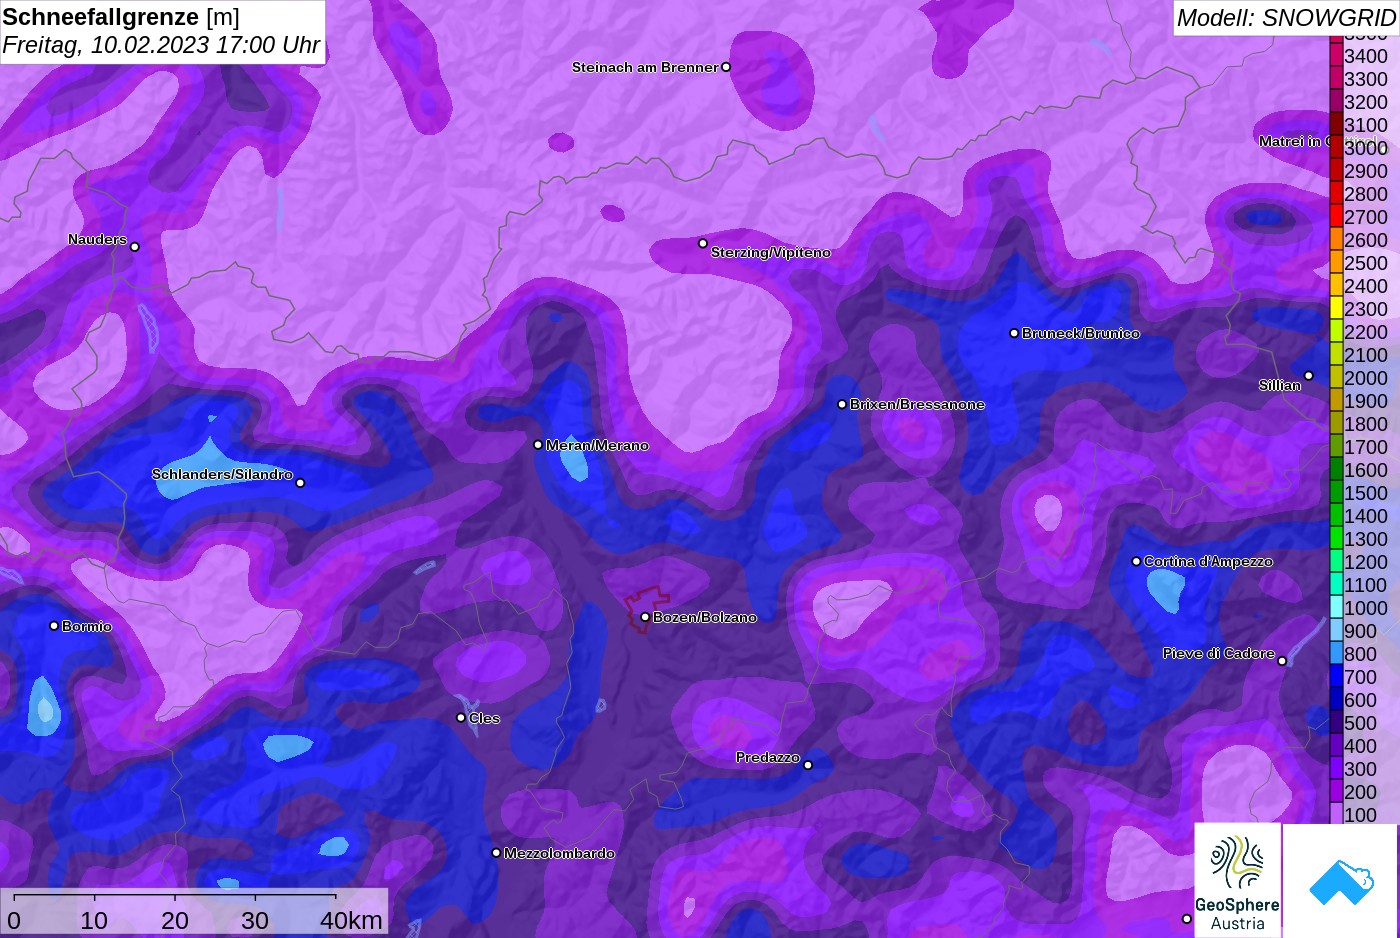Click the legend value "2000"
Screen dimensions: 1400x938
click(x=1366, y=378)
